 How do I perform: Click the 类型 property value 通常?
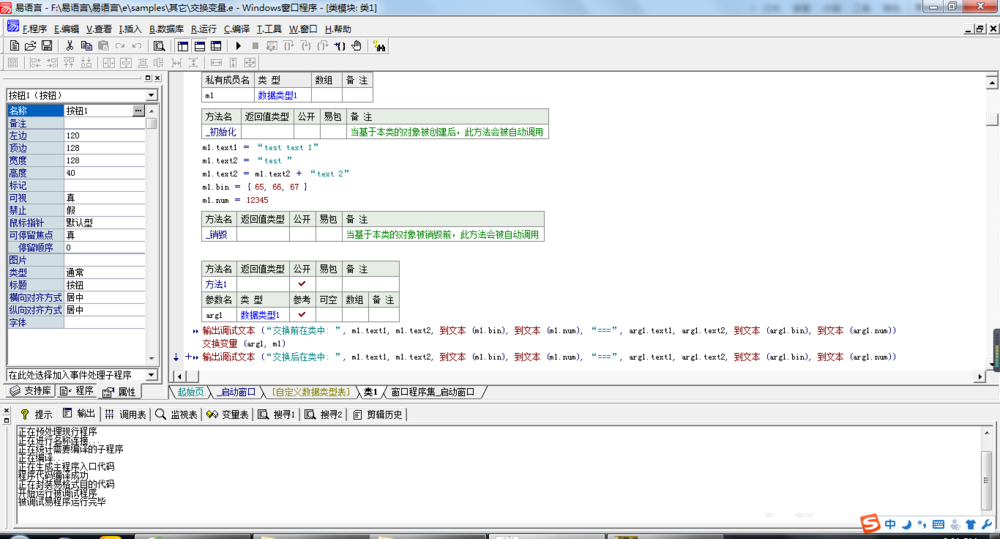[105, 272]
